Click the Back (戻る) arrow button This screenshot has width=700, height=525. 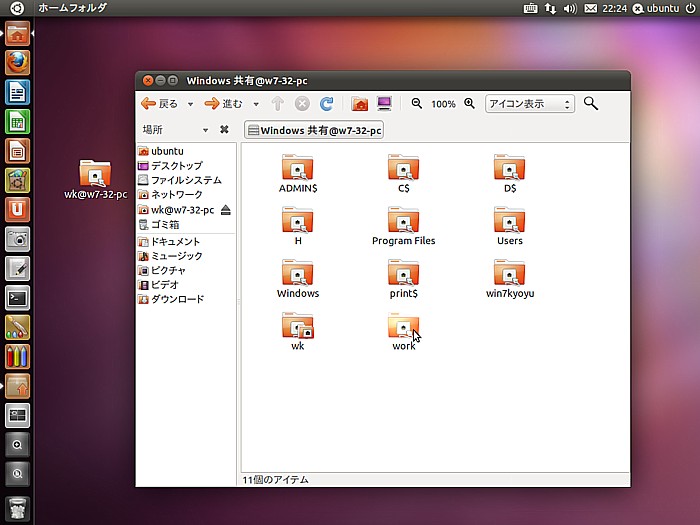coord(159,104)
